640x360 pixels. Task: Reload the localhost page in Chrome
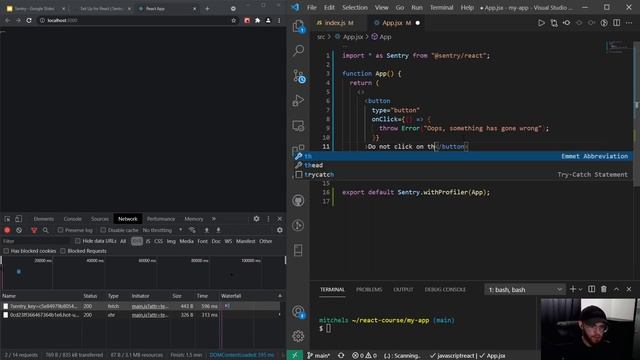(29, 20)
